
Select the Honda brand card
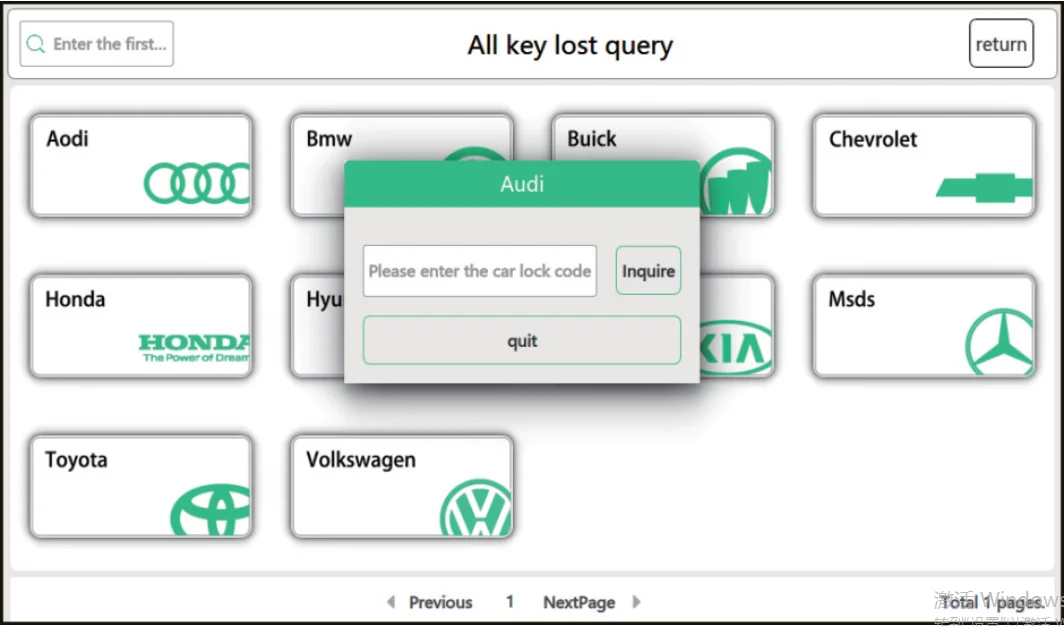click(x=141, y=326)
